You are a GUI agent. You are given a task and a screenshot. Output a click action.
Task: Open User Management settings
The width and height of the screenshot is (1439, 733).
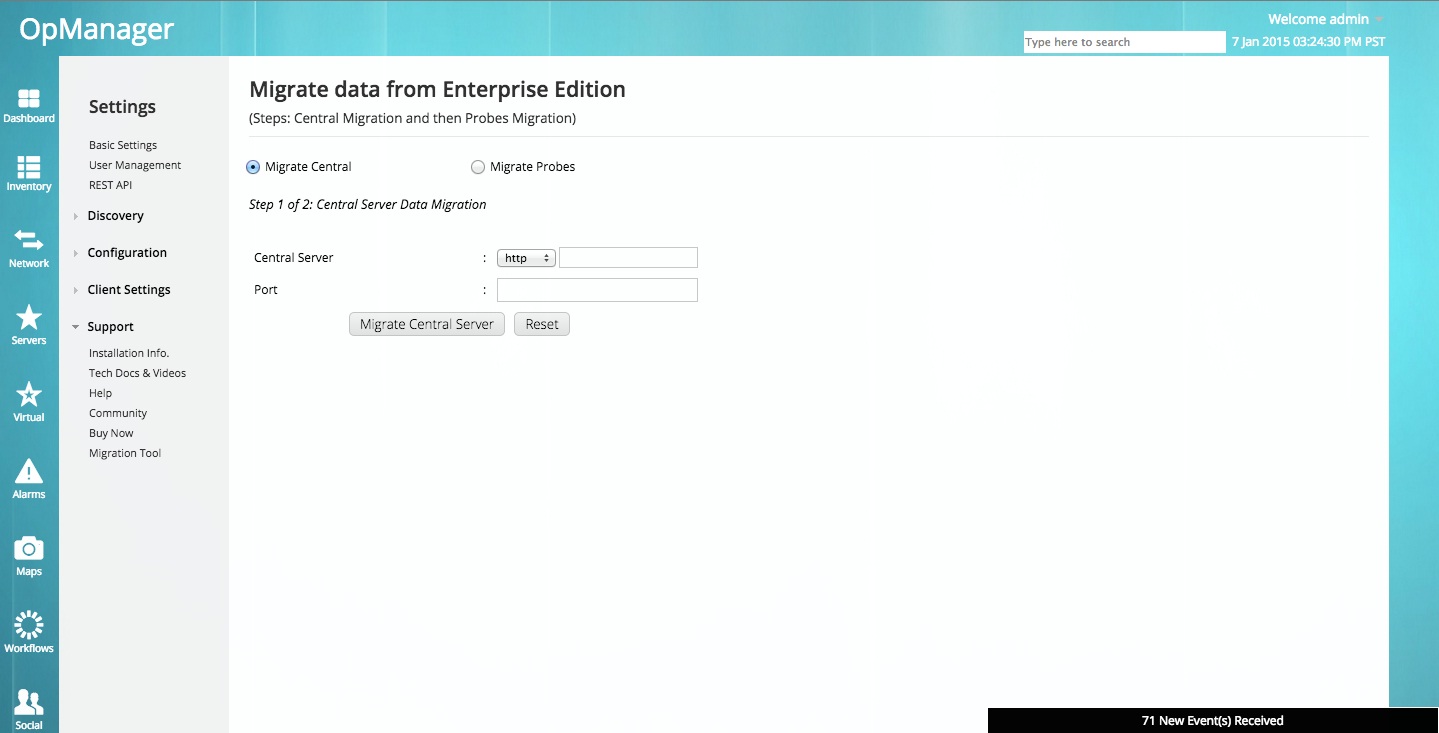point(134,164)
